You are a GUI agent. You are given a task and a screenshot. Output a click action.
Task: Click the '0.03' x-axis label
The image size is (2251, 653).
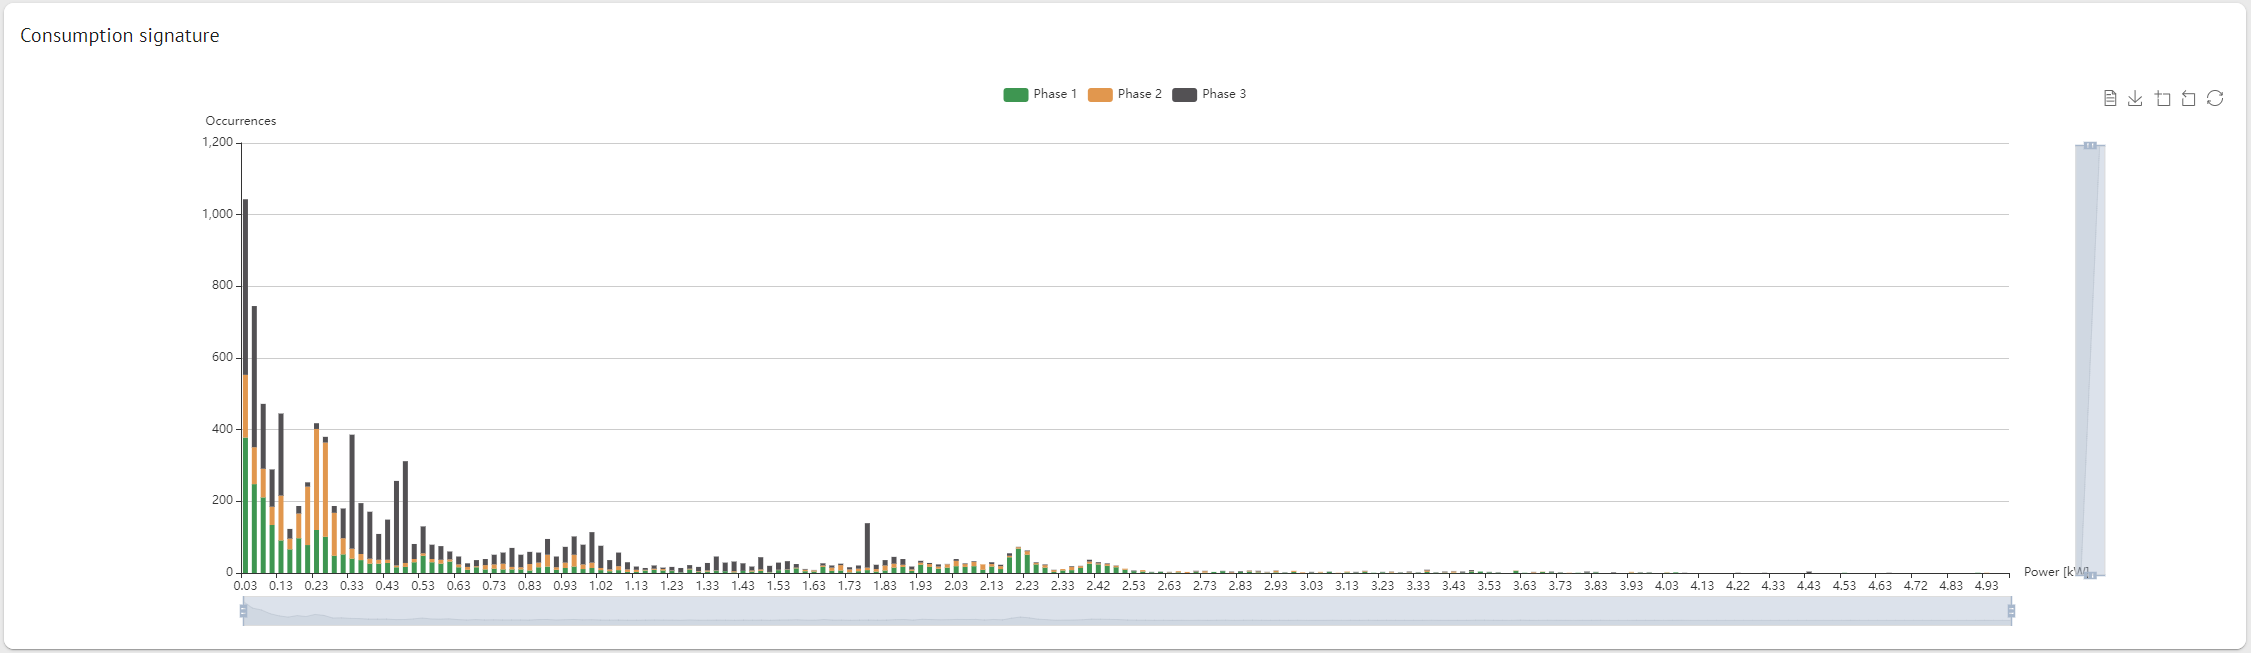click(x=245, y=586)
